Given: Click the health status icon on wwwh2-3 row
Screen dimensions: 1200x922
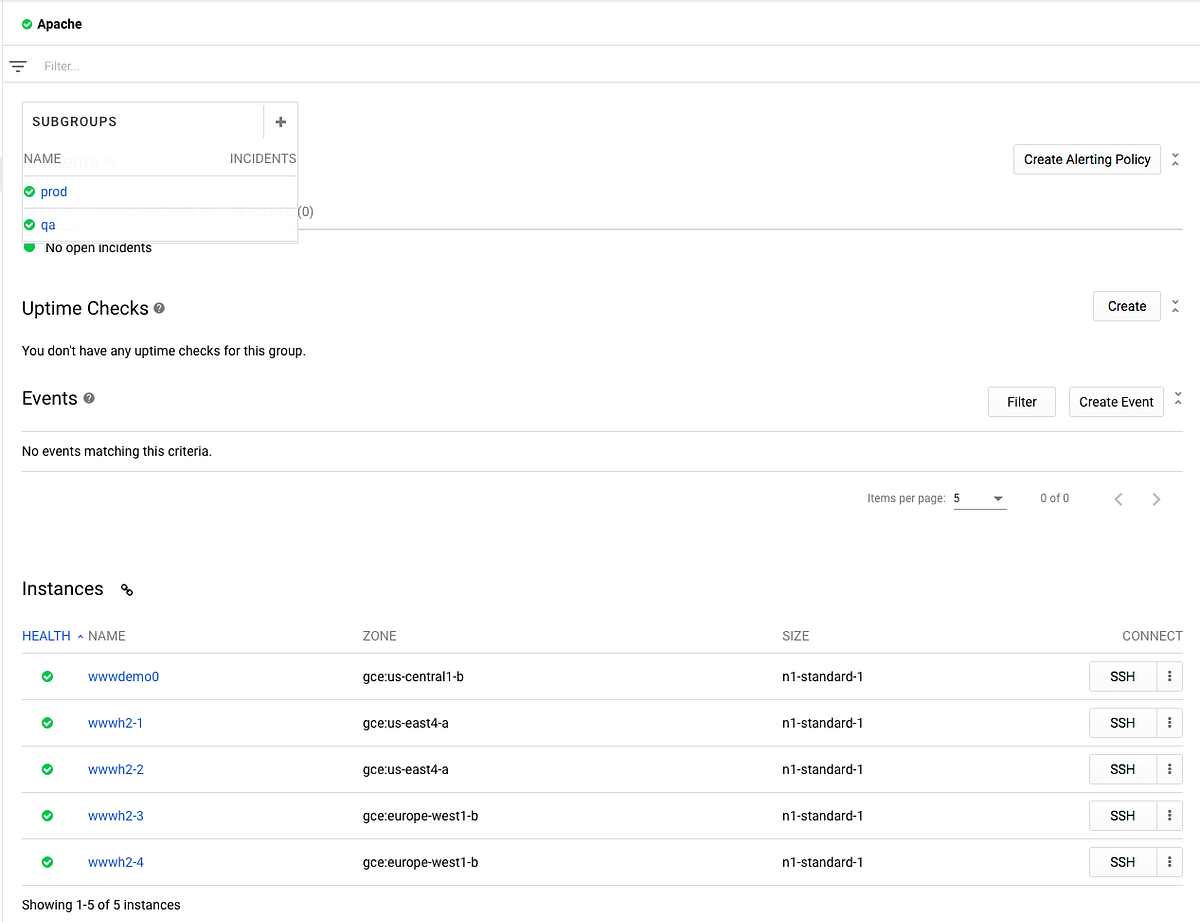Looking at the screenshot, I should tap(47, 815).
